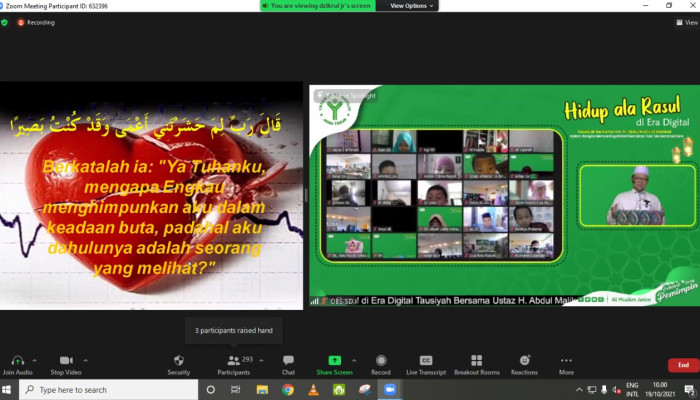Click the Join Audio headphone icon

click(17, 361)
